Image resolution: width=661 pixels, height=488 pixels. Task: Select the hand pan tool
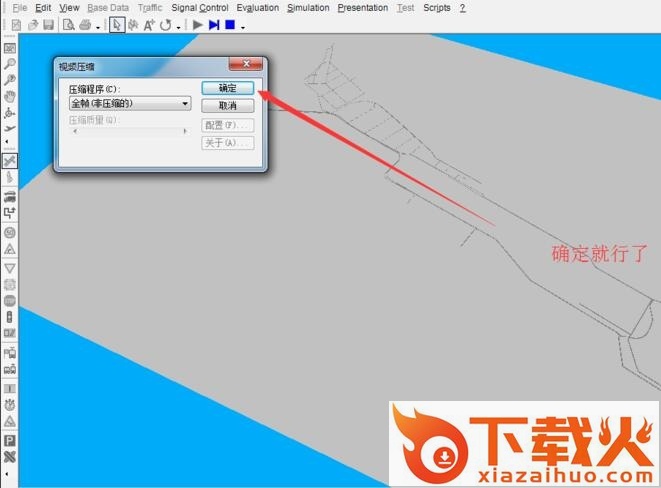point(10,97)
